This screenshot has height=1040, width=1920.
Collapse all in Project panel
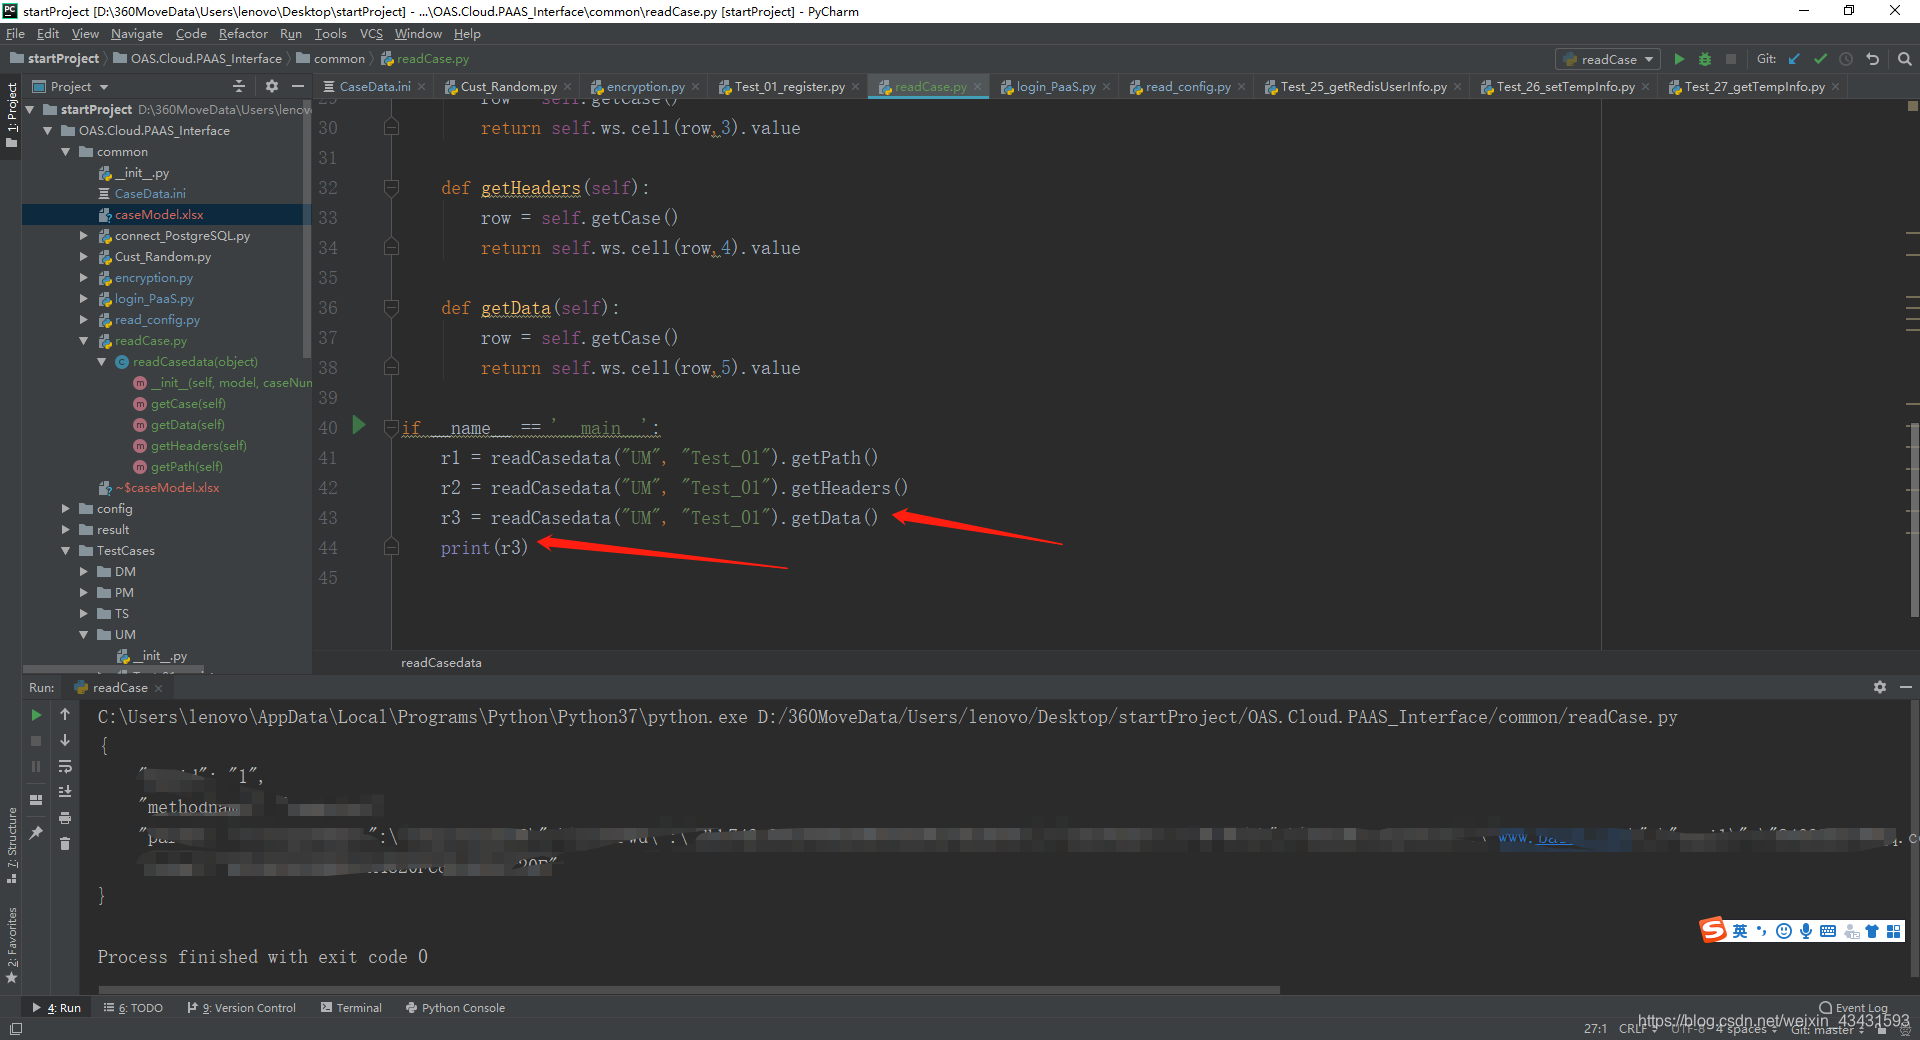pos(238,87)
